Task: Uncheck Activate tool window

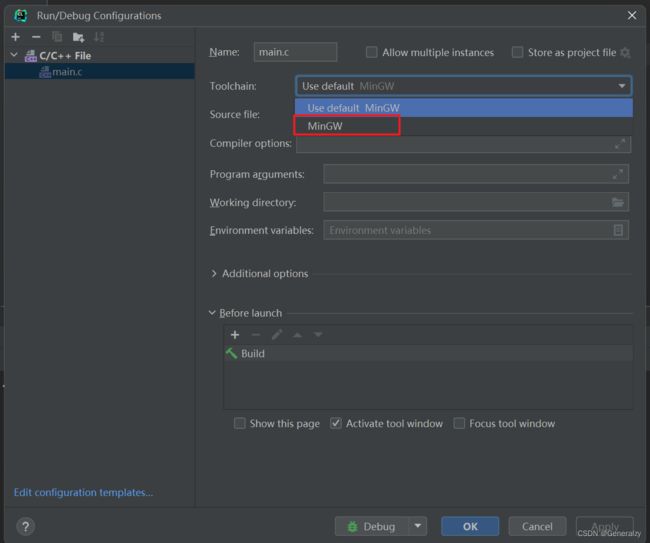Action: pyautogui.click(x=336, y=423)
